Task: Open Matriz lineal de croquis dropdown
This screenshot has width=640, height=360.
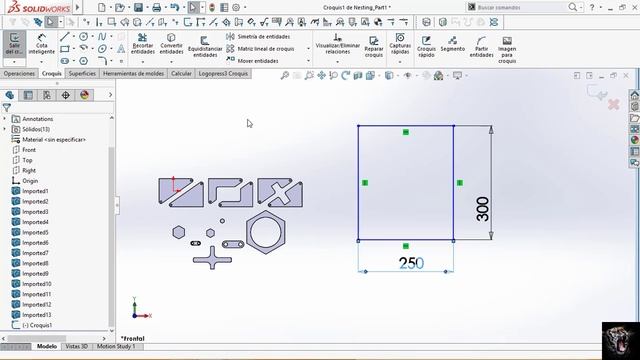Action: pyautogui.click(x=308, y=49)
